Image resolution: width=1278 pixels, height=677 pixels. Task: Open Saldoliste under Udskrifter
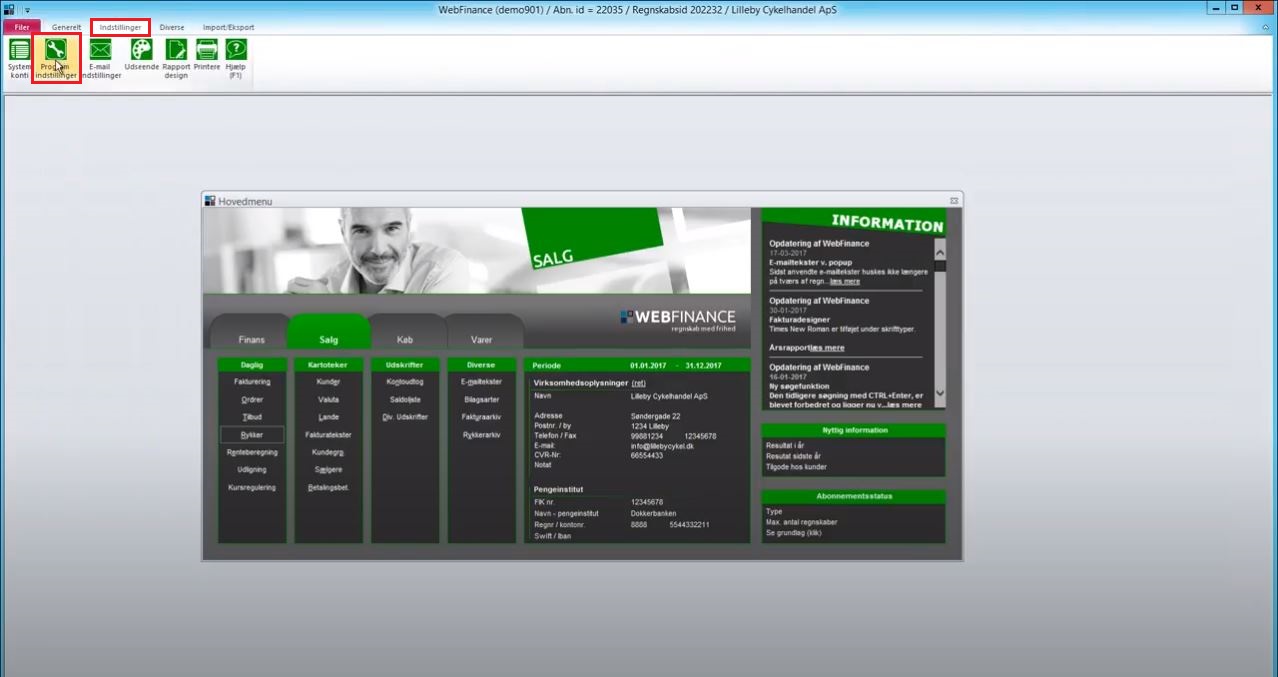pyautogui.click(x=405, y=399)
